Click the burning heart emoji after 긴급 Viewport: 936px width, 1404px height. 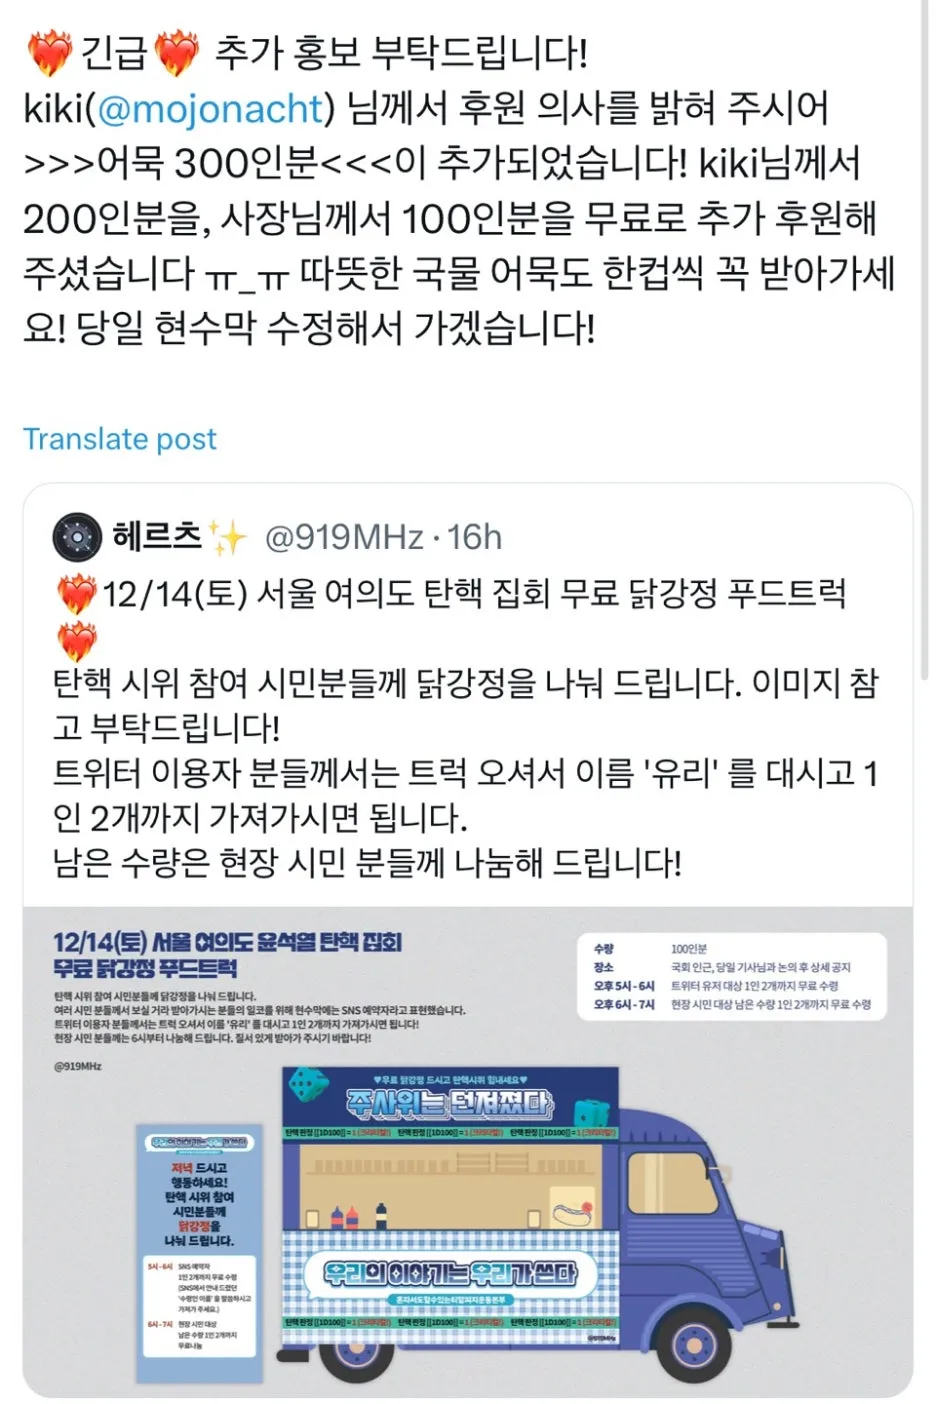(177, 53)
